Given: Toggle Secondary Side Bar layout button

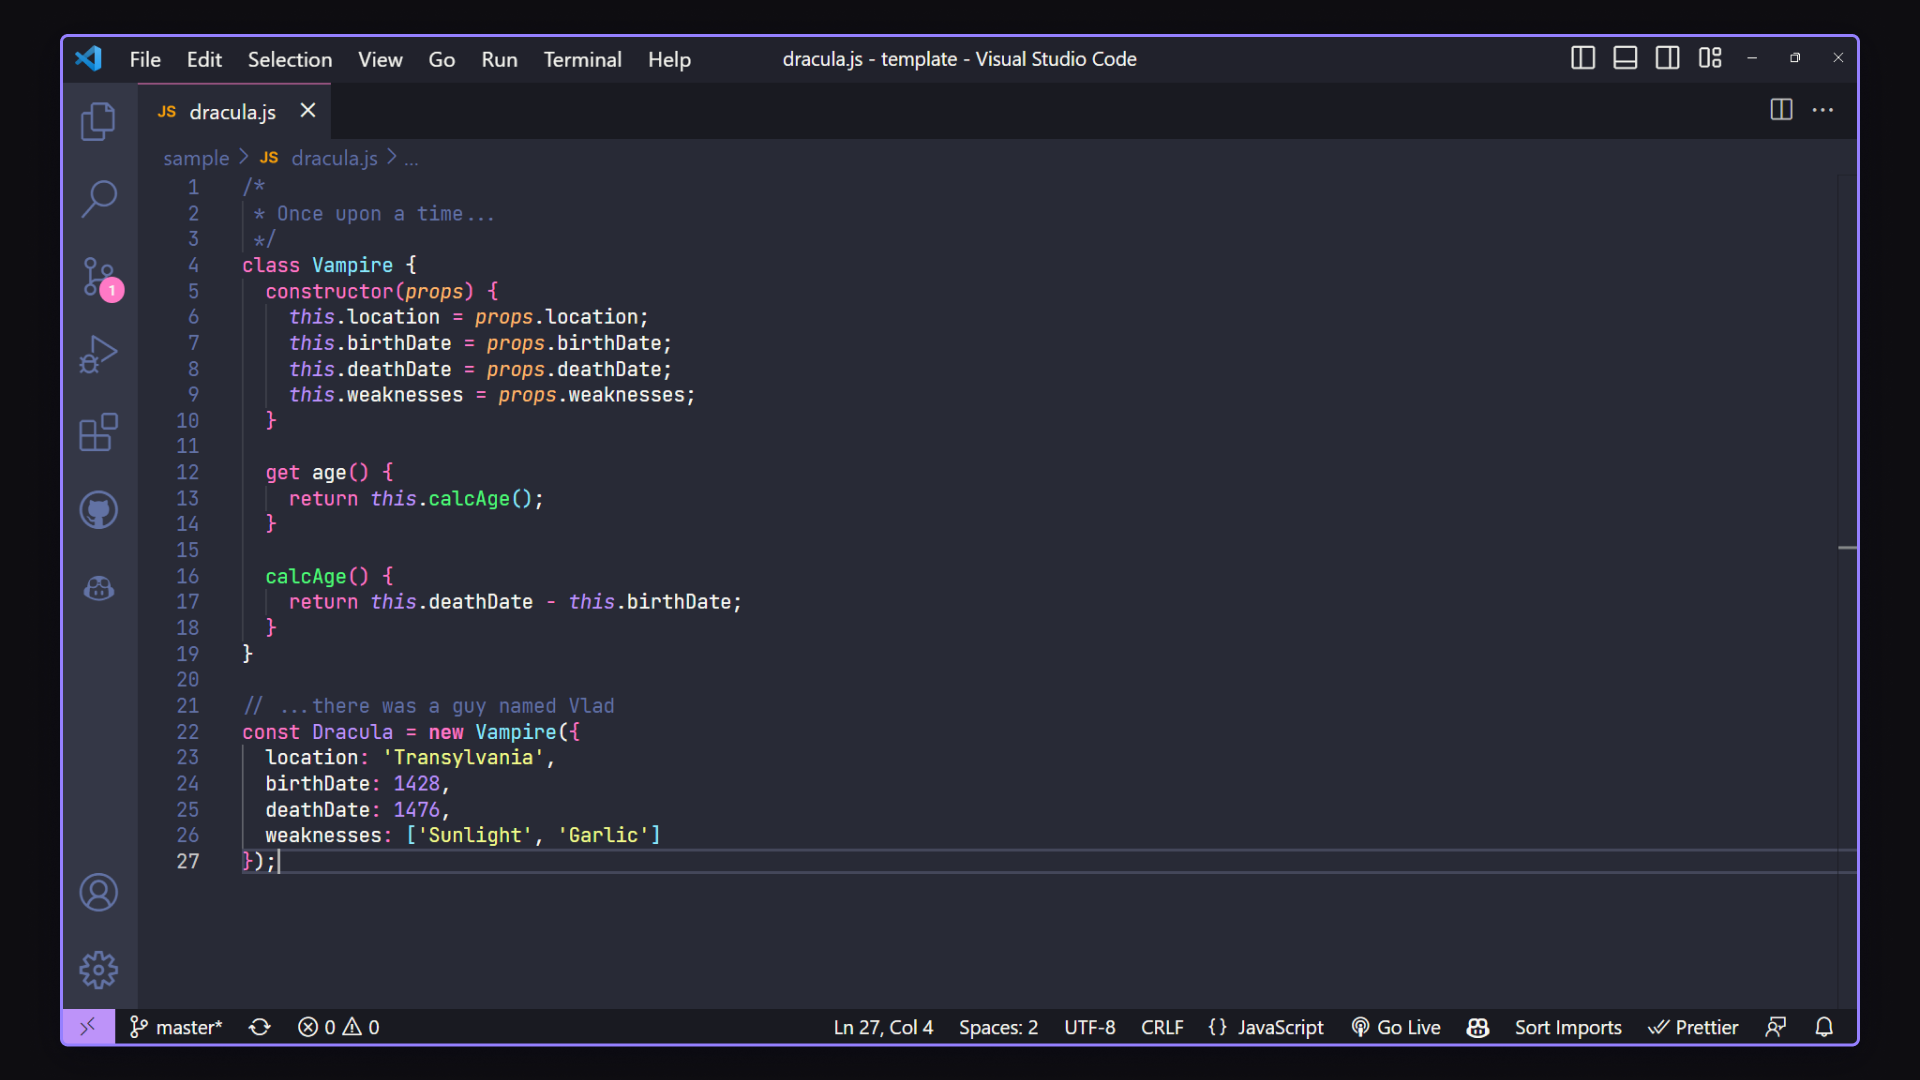Looking at the screenshot, I should [1667, 58].
